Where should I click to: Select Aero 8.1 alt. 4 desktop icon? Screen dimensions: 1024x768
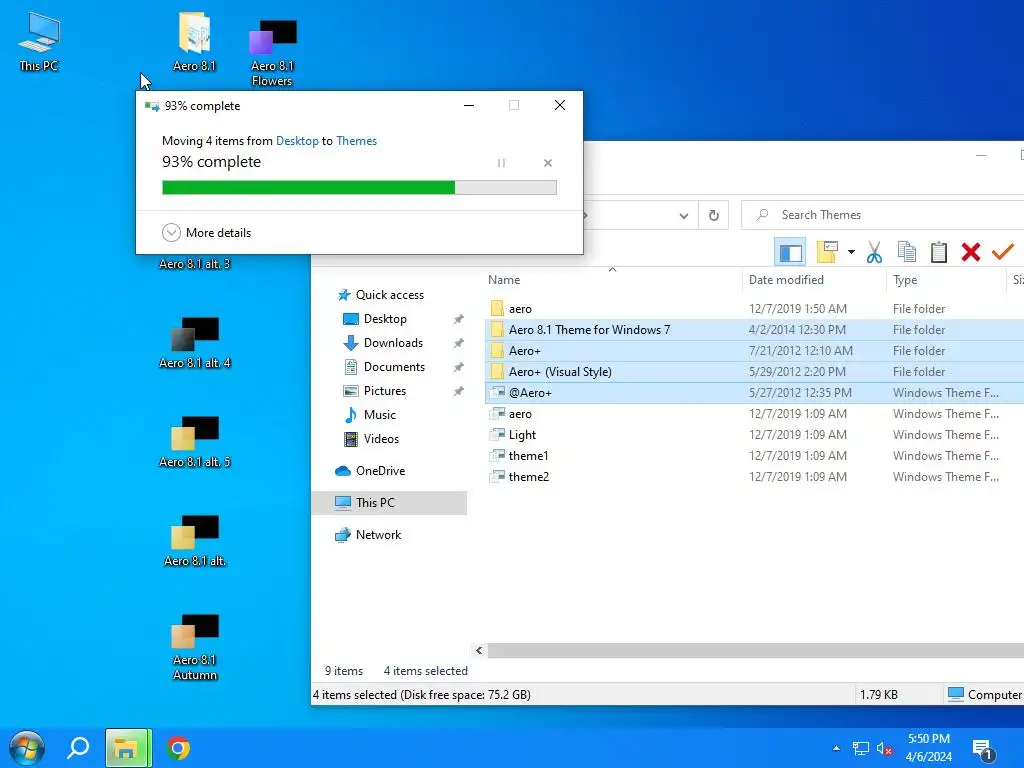coord(195,344)
